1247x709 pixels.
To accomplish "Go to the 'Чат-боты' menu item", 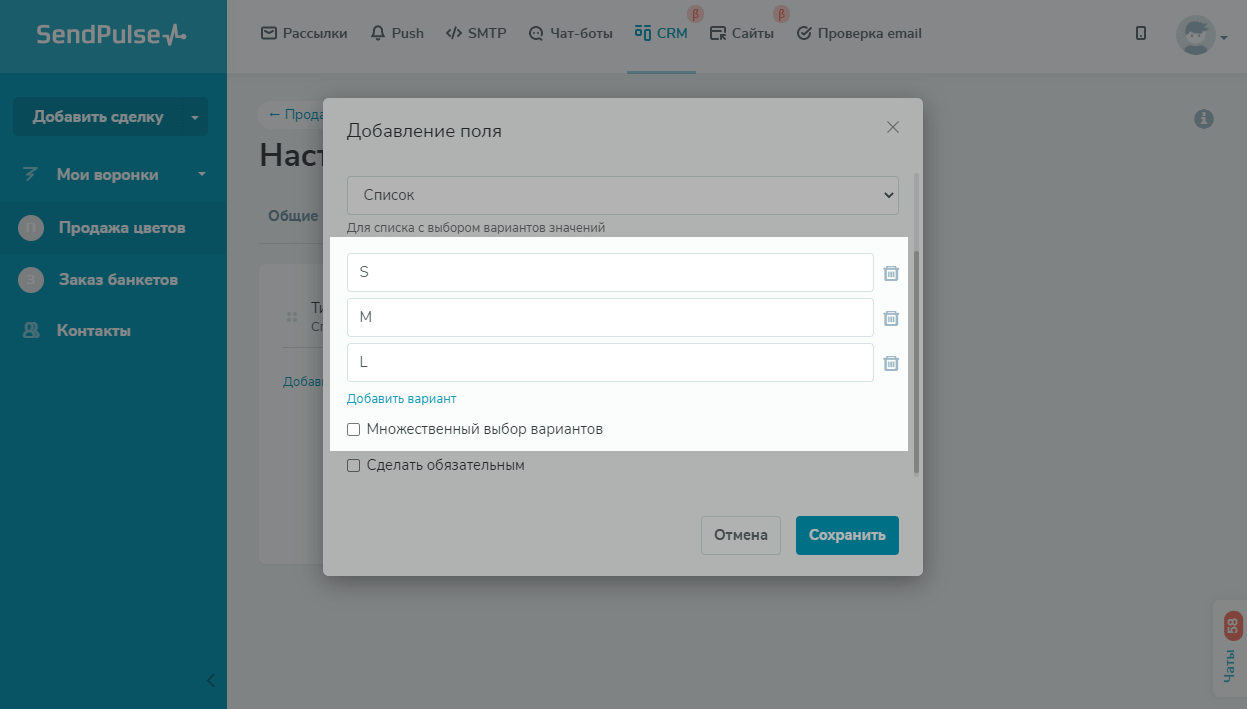I will 571,33.
